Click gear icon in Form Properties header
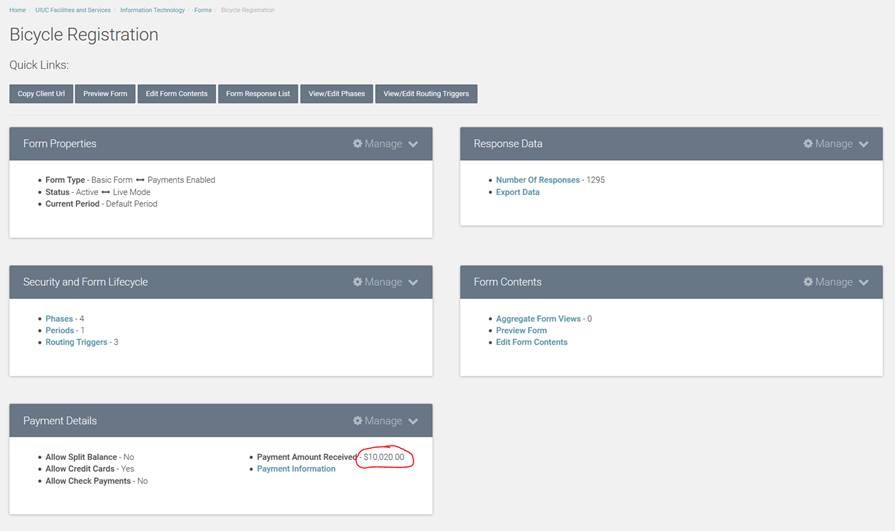The width and height of the screenshot is (895, 531). click(358, 144)
